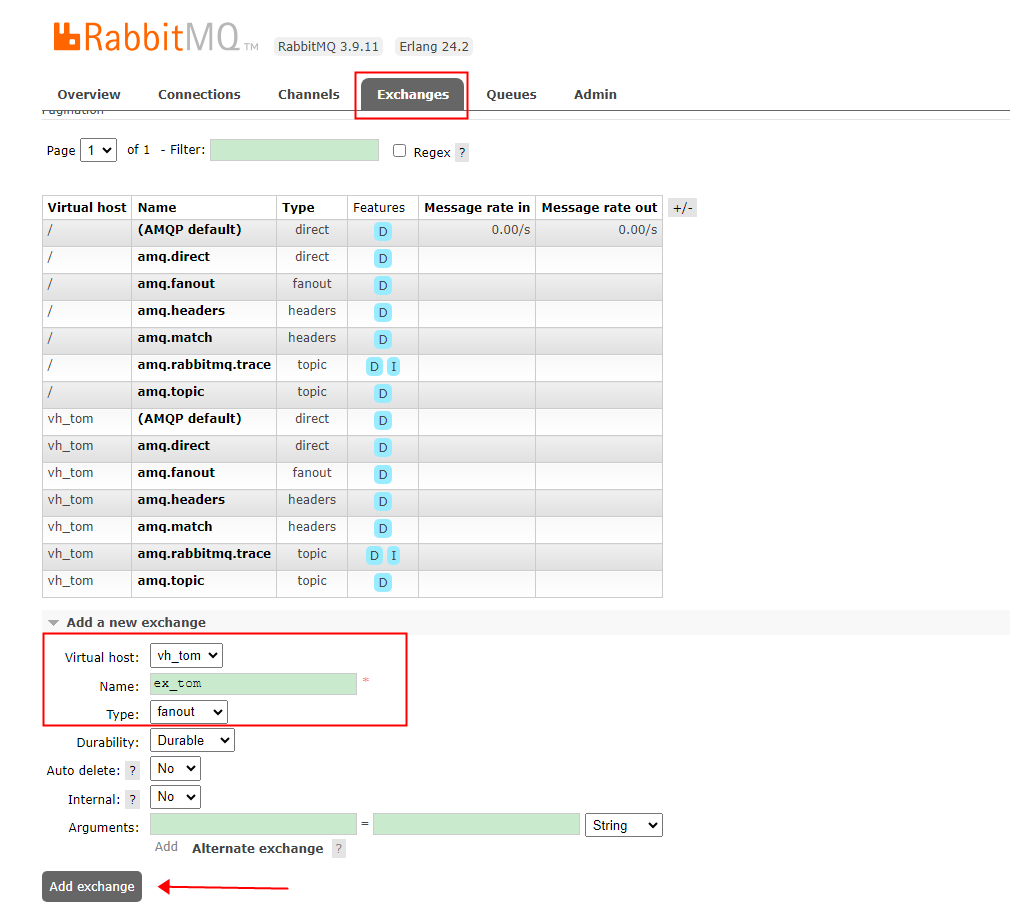
Task: Open the root amq.topic exchange
Action: pos(171,392)
